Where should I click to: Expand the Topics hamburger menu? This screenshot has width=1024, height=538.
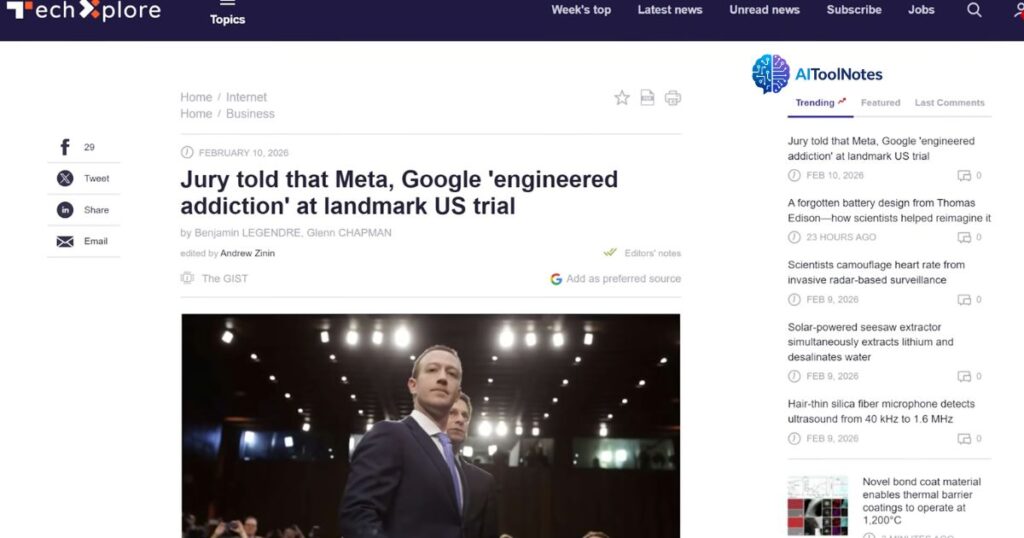227,4
